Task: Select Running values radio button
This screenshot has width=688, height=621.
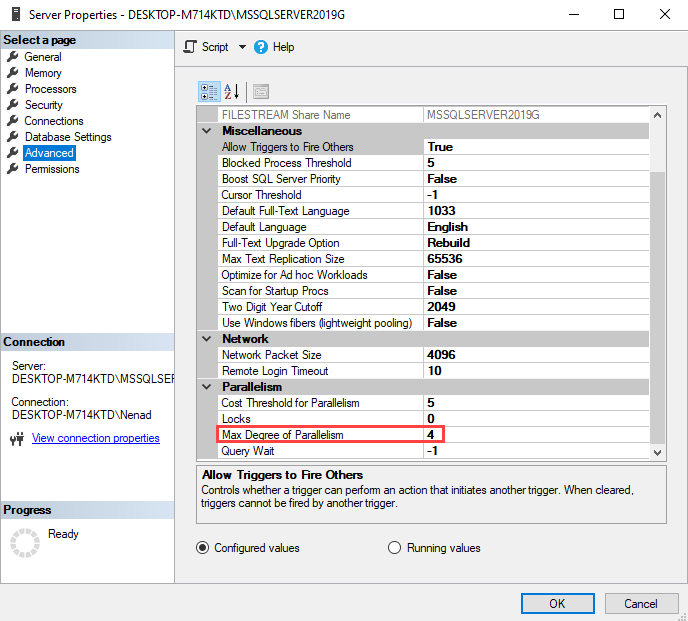Action: tap(394, 548)
